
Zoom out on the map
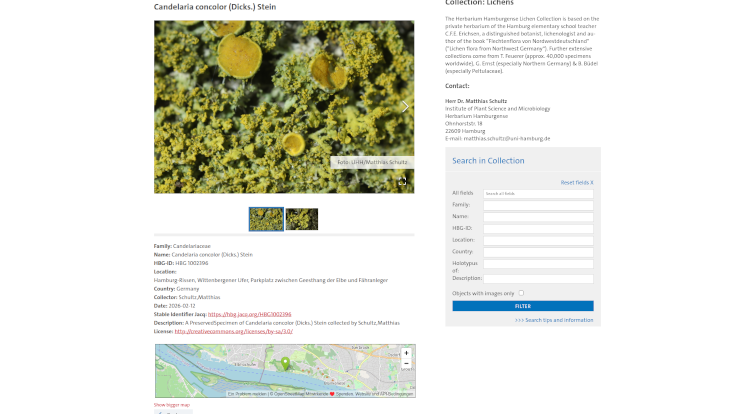pyautogui.click(x=406, y=364)
